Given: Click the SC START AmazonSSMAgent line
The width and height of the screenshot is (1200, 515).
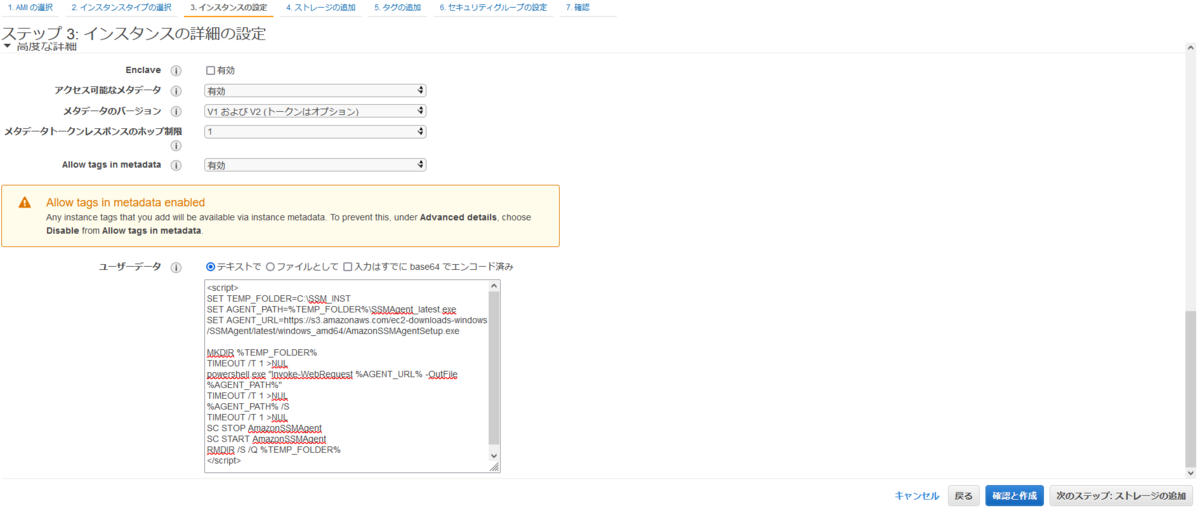Looking at the screenshot, I should point(267,439).
